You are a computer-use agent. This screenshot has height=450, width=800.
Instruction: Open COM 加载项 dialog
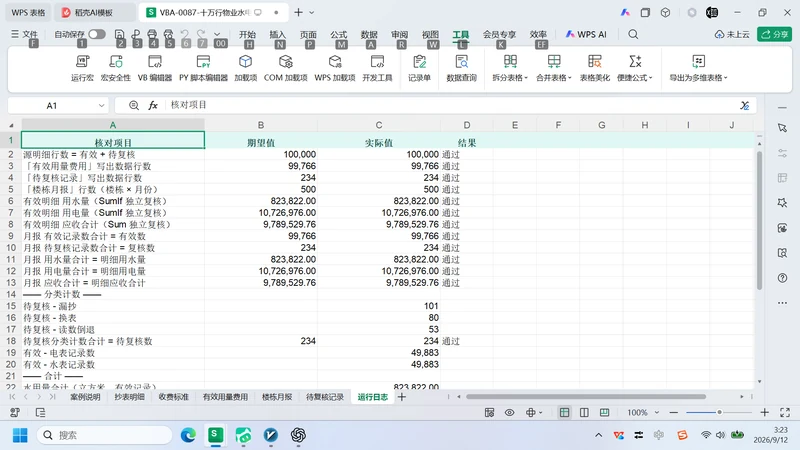tap(285, 68)
